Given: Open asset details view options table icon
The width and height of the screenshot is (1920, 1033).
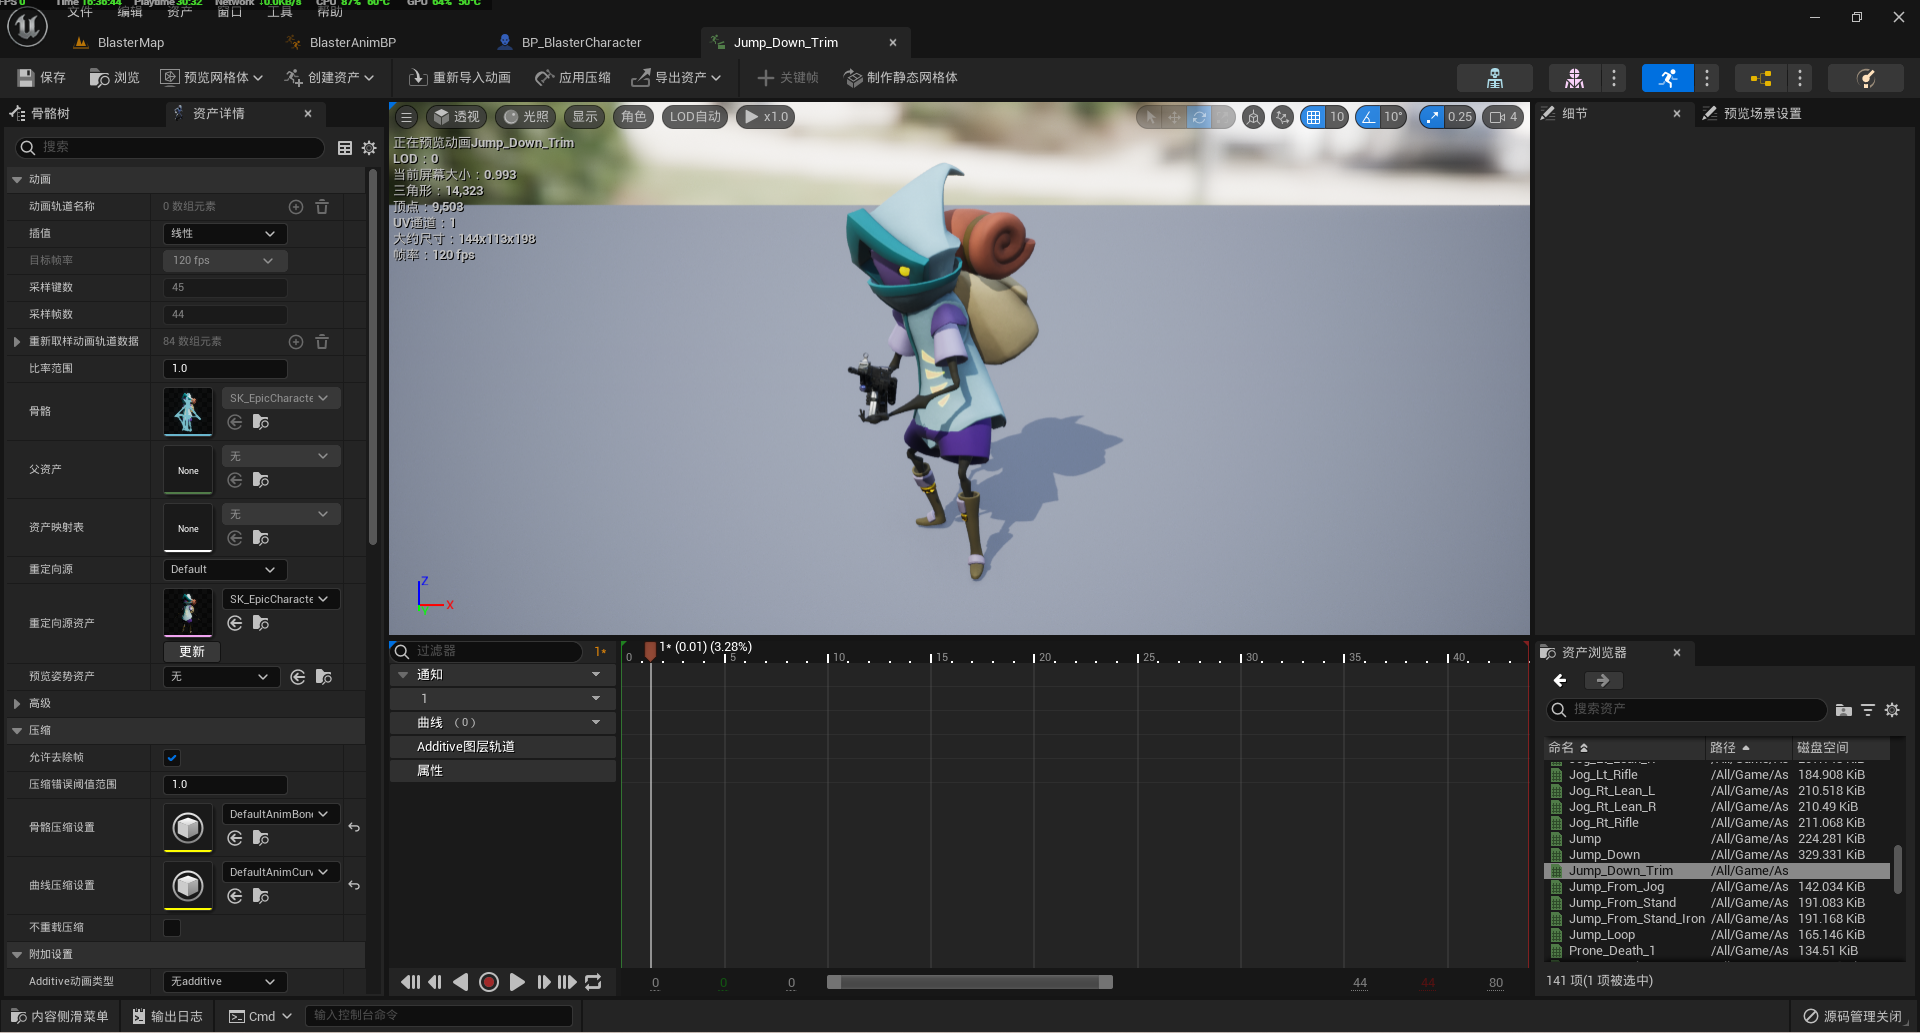Looking at the screenshot, I should [x=345, y=148].
